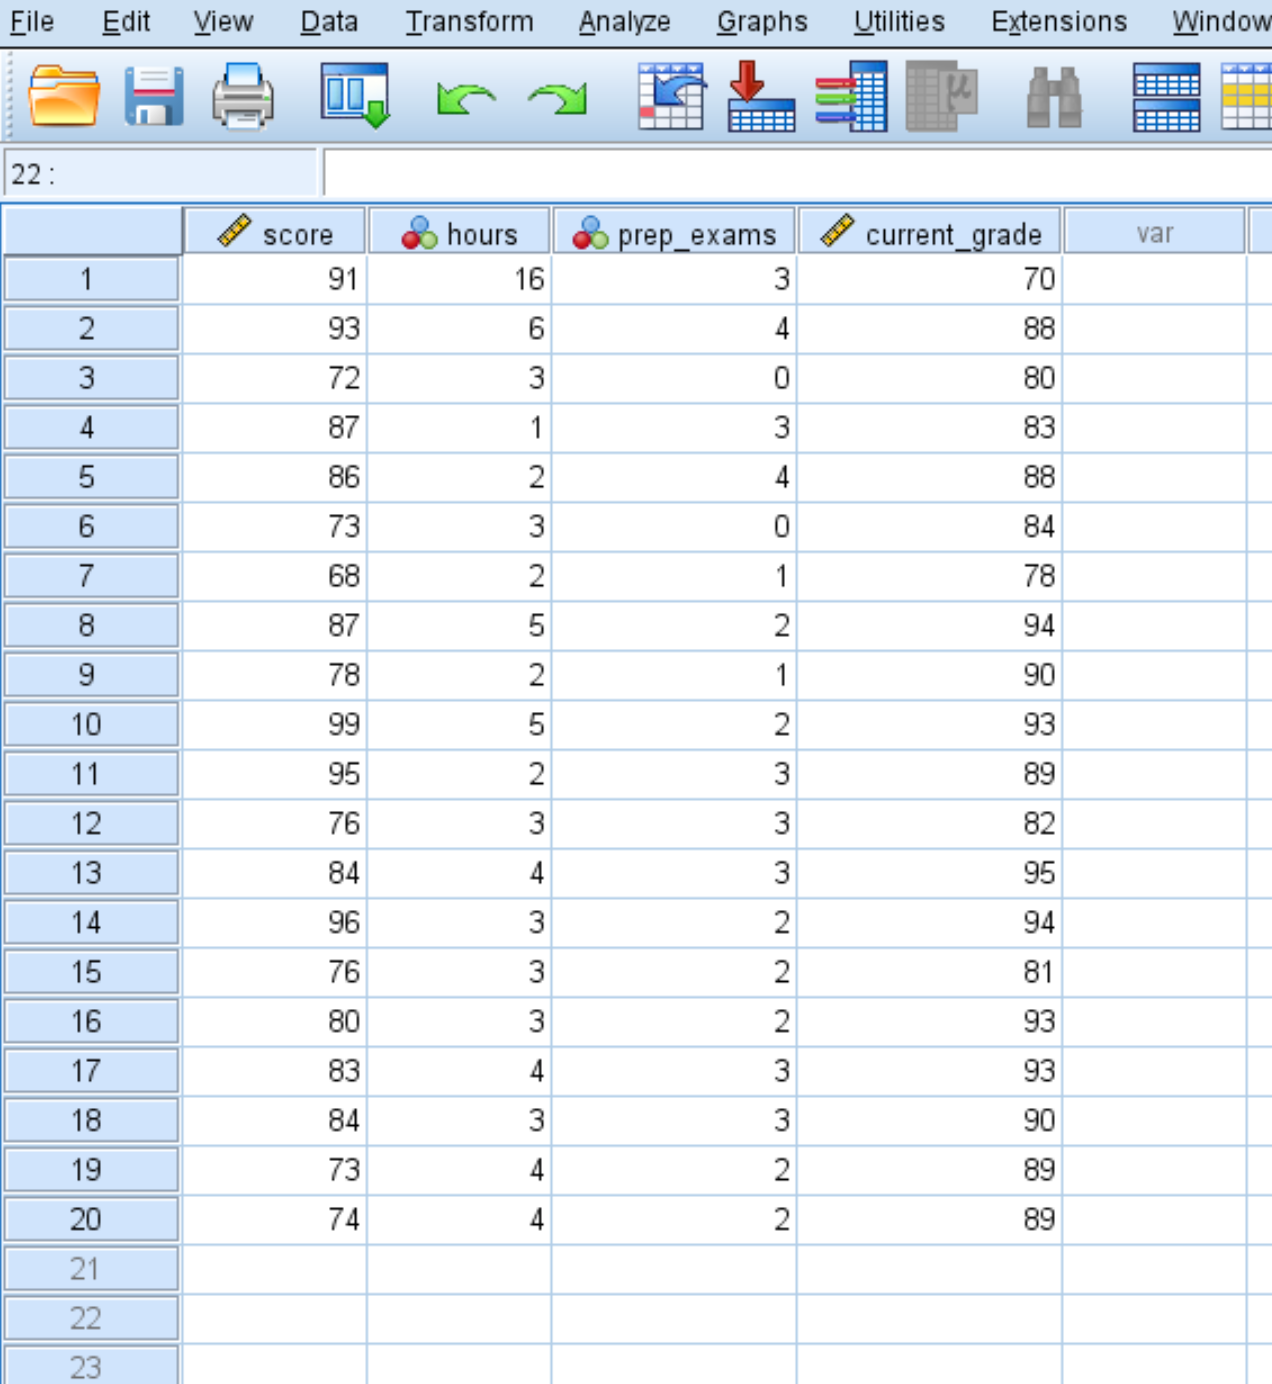Click score cell 73 in row 19
This screenshot has height=1384, width=1272.
coord(275,1170)
